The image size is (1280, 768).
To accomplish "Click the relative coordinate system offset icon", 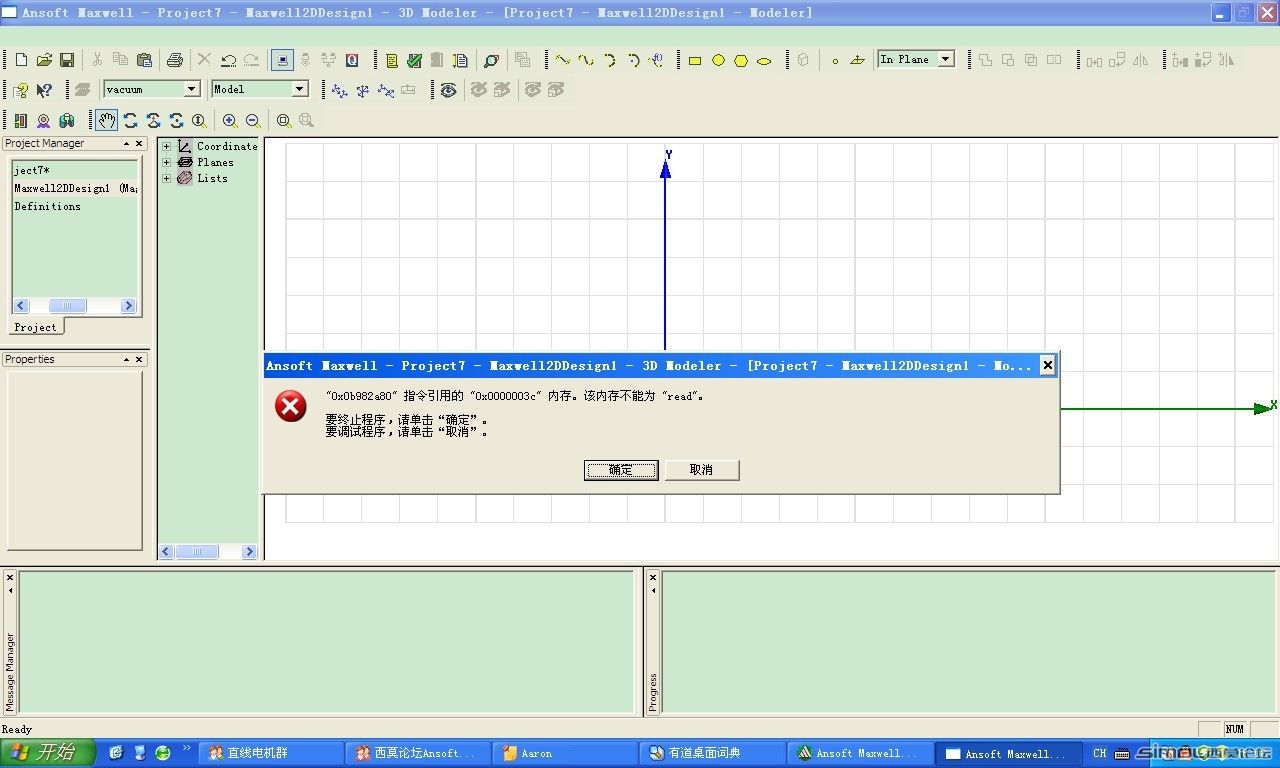I will [x=340, y=90].
